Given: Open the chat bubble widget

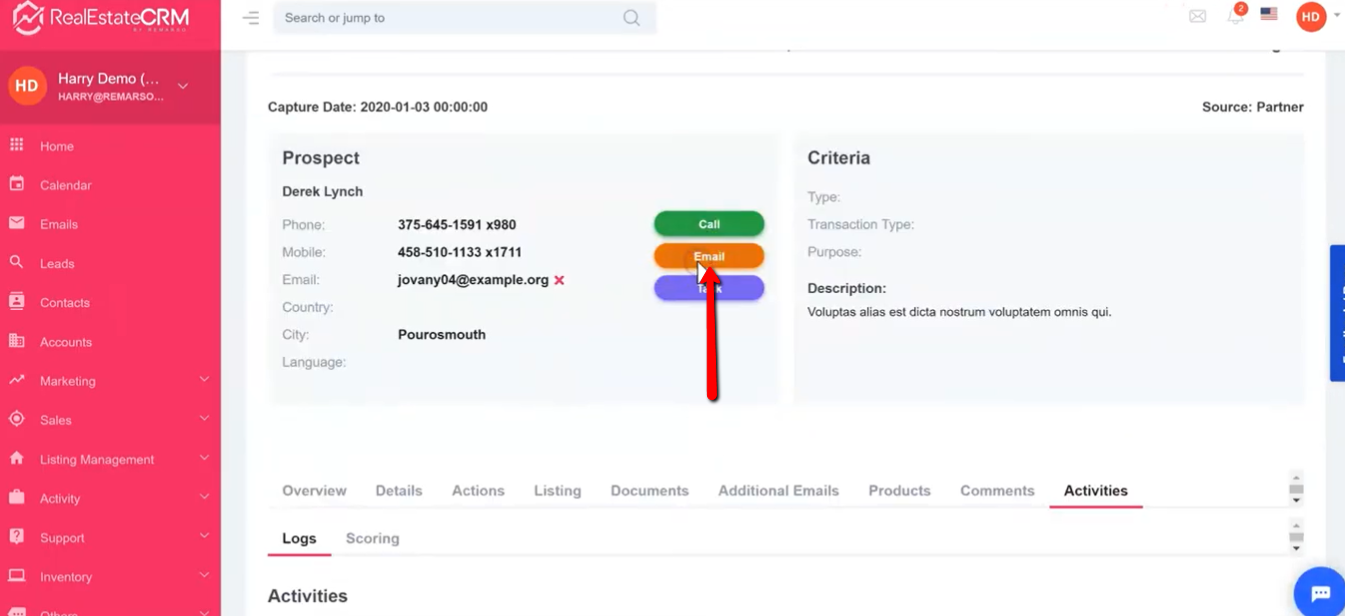Looking at the screenshot, I should coord(1320,593).
